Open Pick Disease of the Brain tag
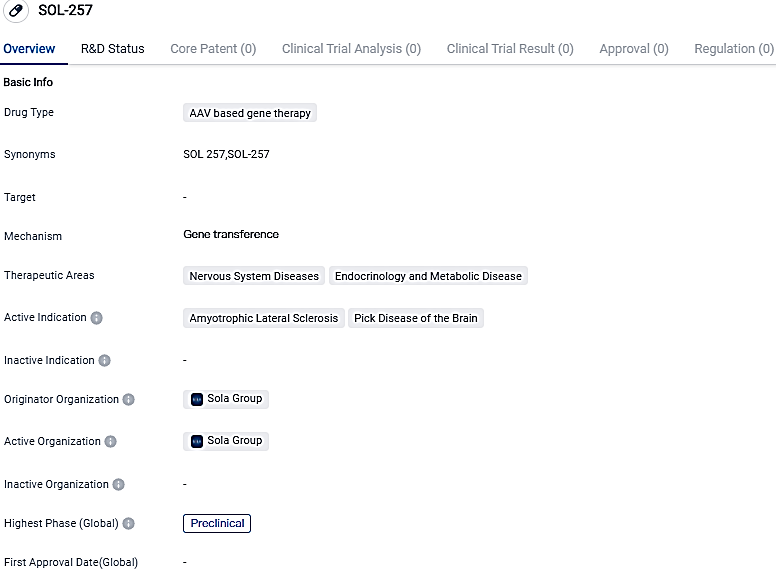The width and height of the screenshot is (776, 570). coord(416,318)
